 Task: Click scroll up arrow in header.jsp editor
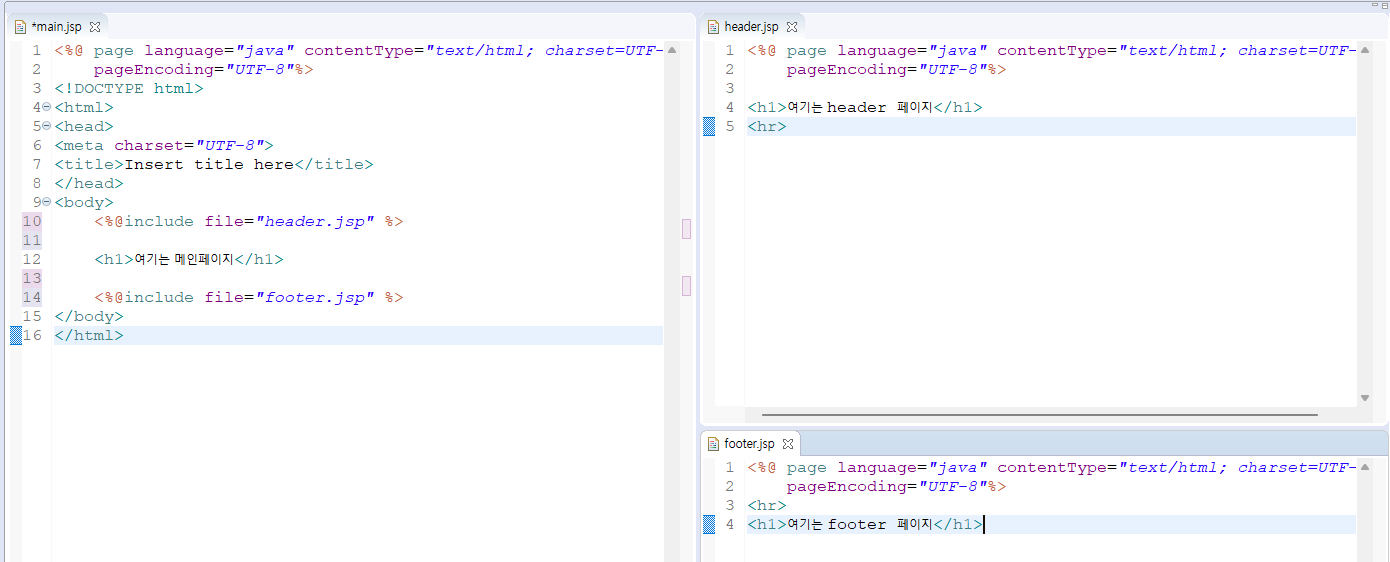click(x=1365, y=50)
